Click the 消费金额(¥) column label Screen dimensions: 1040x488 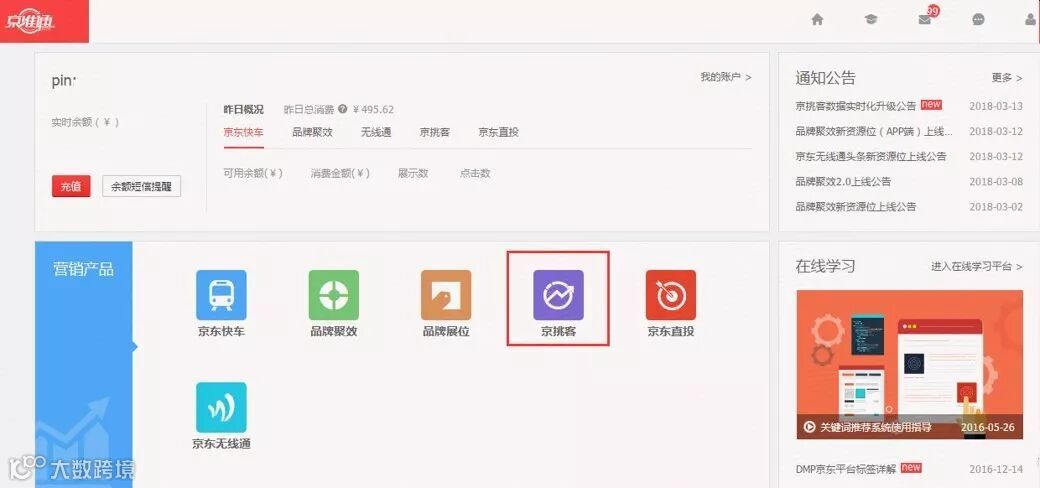point(340,173)
